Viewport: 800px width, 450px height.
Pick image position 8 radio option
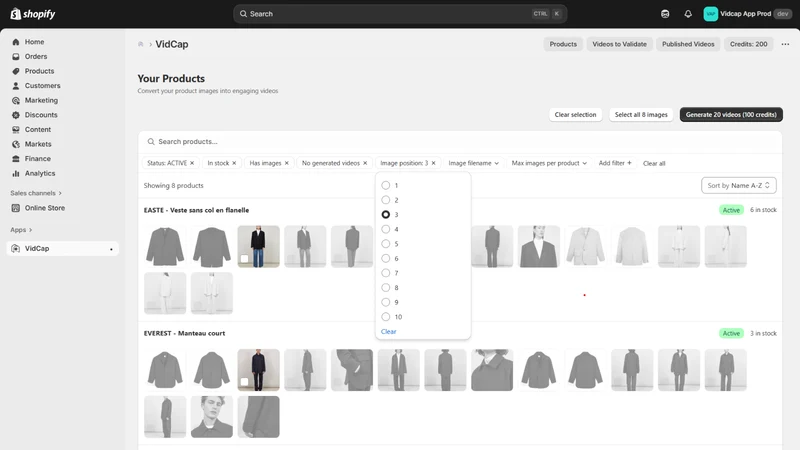tap(386, 288)
